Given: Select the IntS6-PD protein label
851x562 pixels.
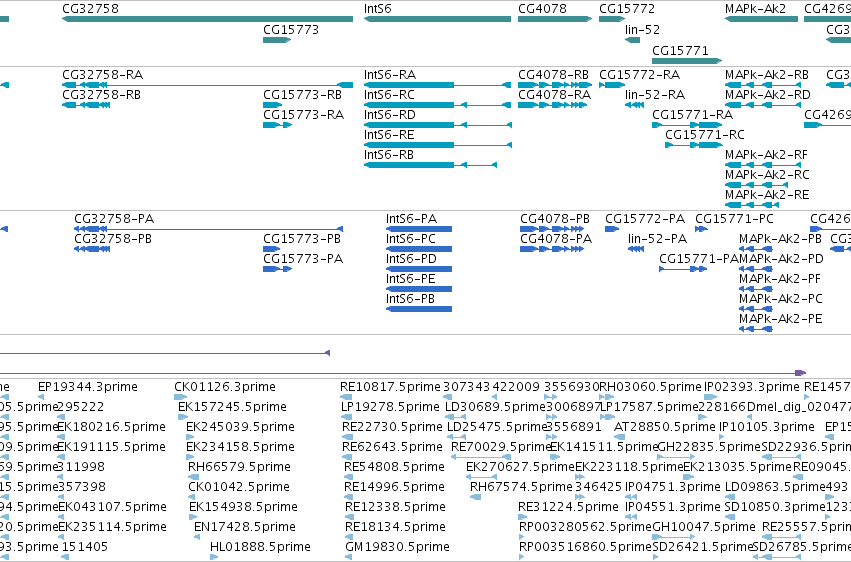Looking at the screenshot, I should tap(411, 259).
